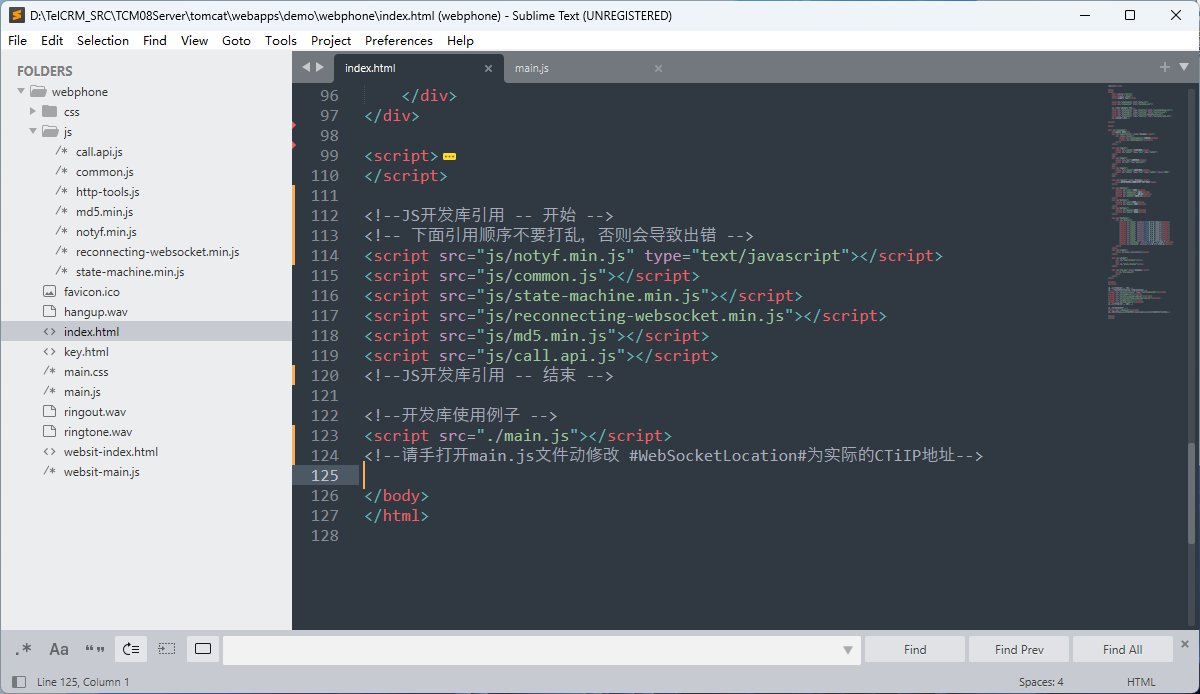Image resolution: width=1200 pixels, height=694 pixels.
Task: Toggle sidebar using status bar icon
Action: 19,682
